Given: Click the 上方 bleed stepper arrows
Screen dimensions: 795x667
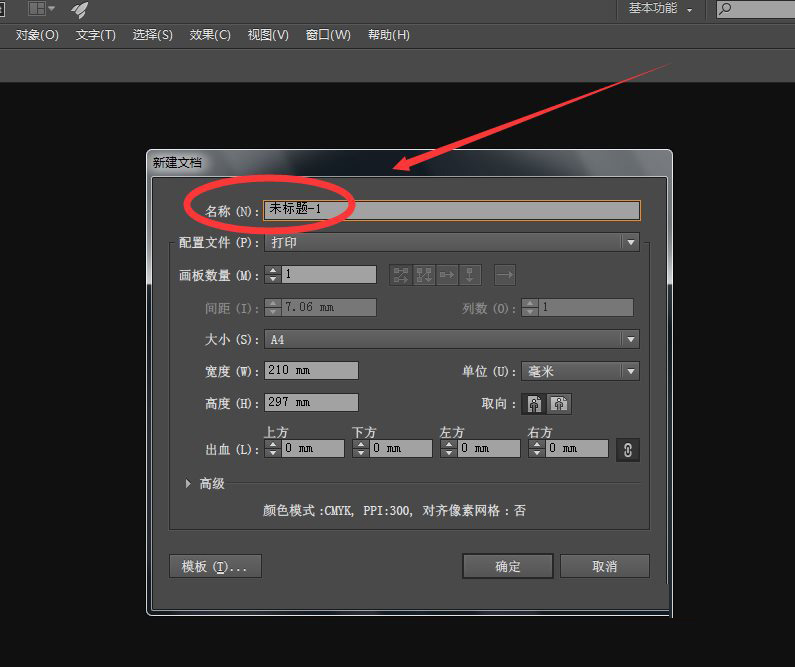Looking at the screenshot, I should (x=273, y=448).
